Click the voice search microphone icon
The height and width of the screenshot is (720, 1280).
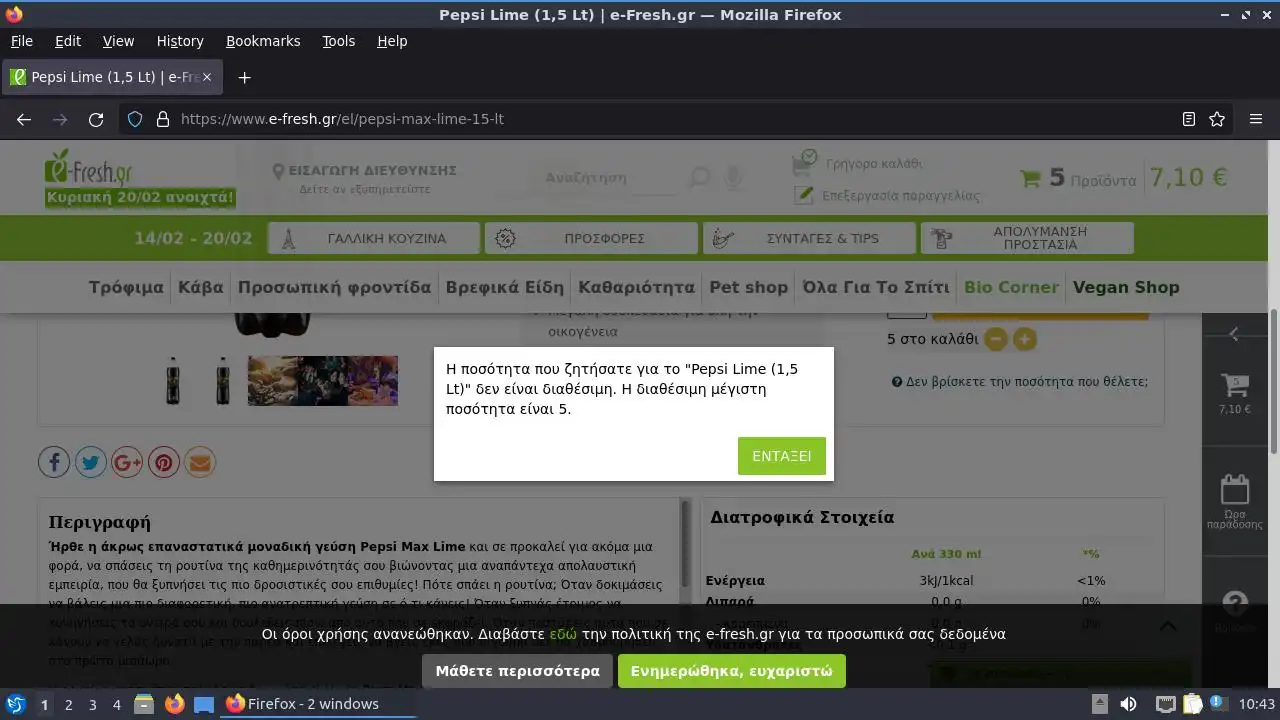(733, 178)
